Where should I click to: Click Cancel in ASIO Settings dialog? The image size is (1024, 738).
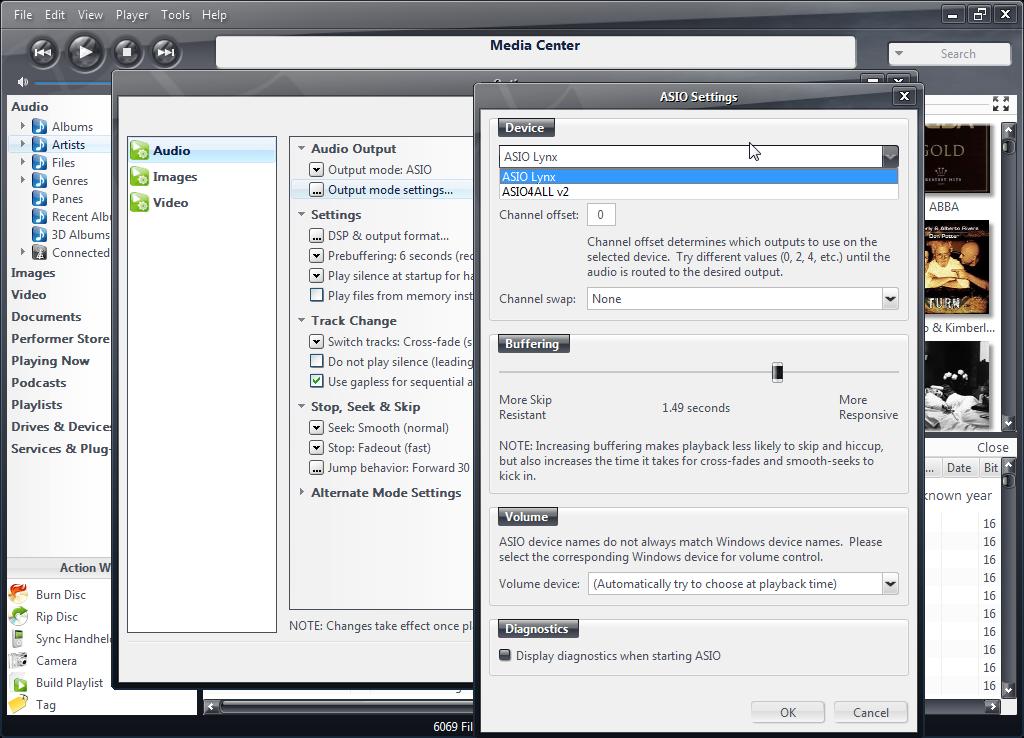pos(870,712)
